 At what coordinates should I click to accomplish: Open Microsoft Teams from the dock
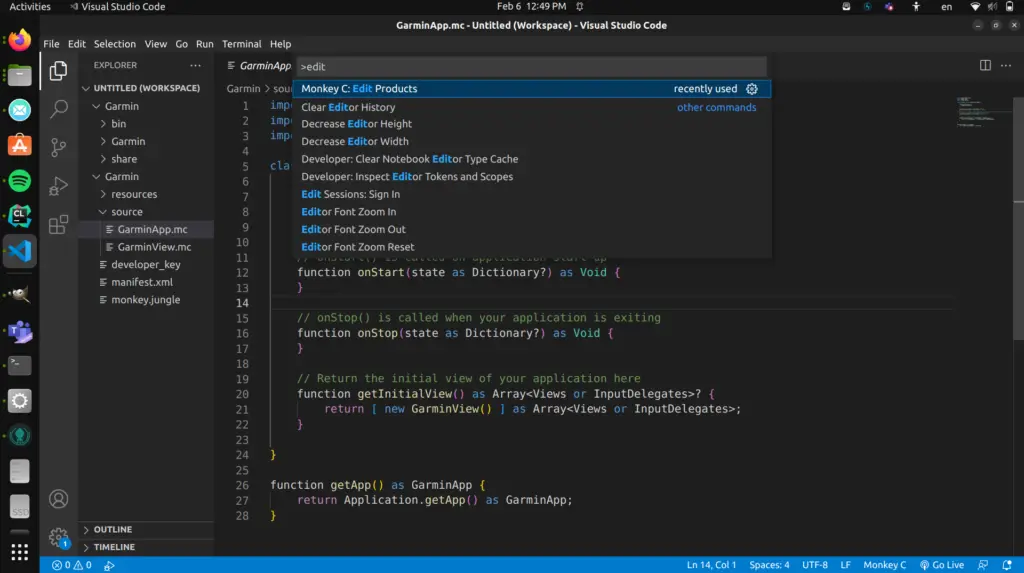click(20, 331)
